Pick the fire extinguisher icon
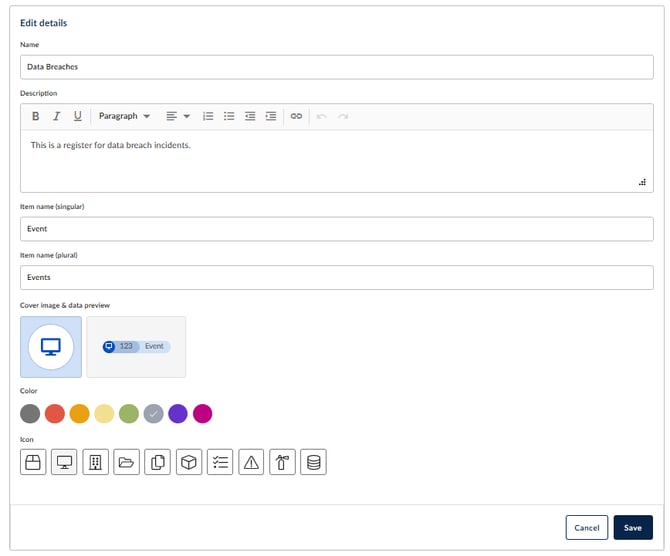The image size is (670, 556). 282,462
